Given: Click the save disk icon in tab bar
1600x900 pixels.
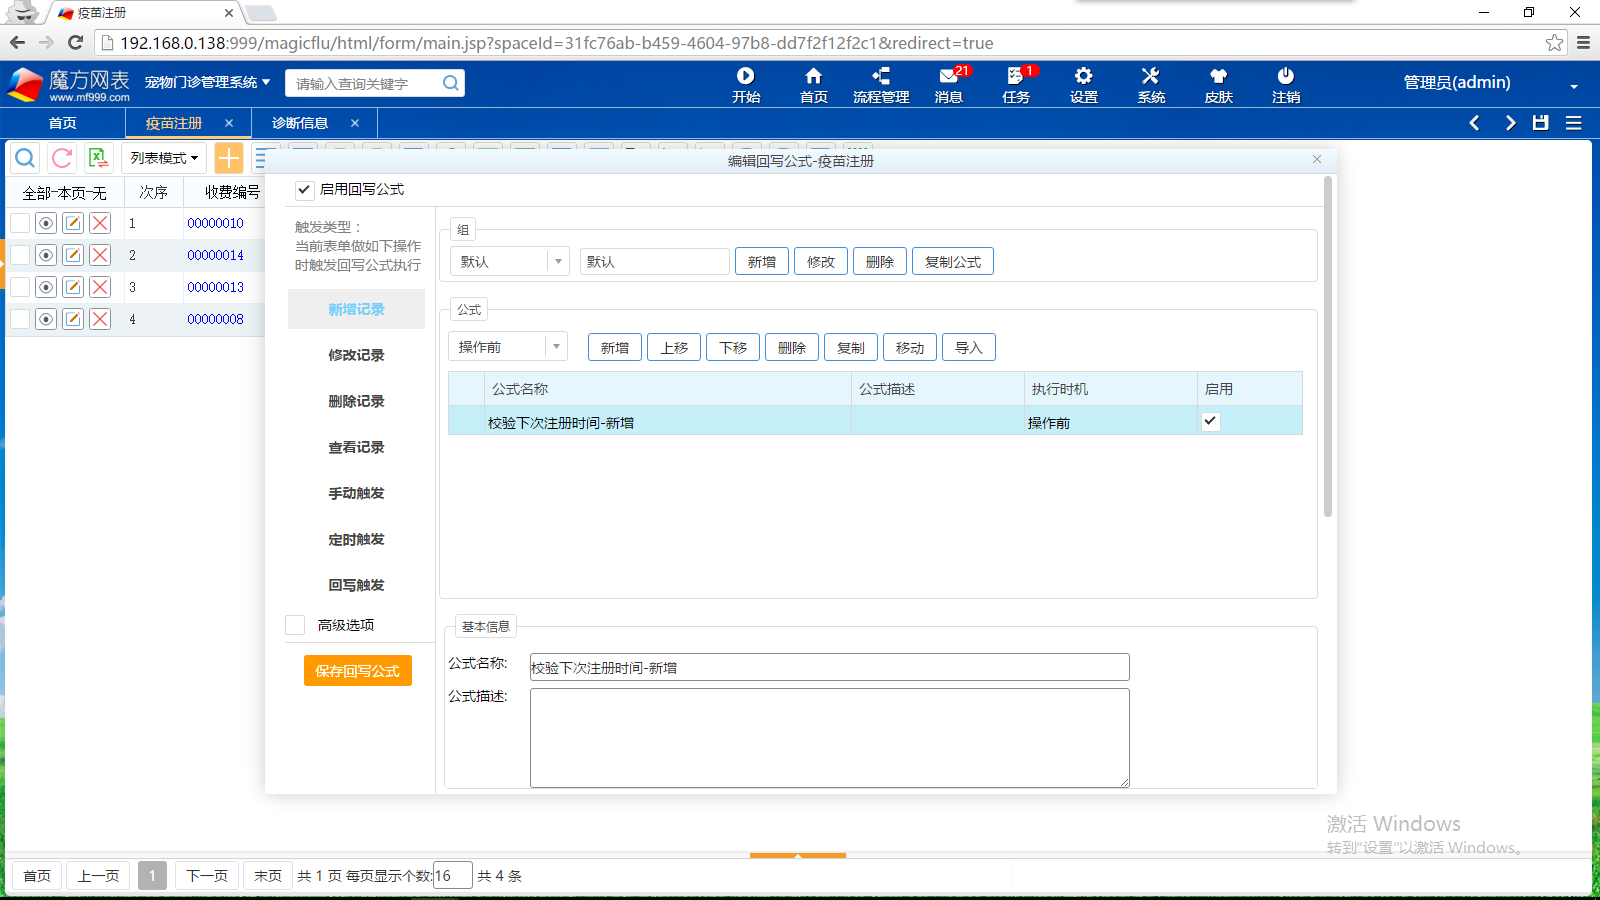Looking at the screenshot, I should [1541, 123].
